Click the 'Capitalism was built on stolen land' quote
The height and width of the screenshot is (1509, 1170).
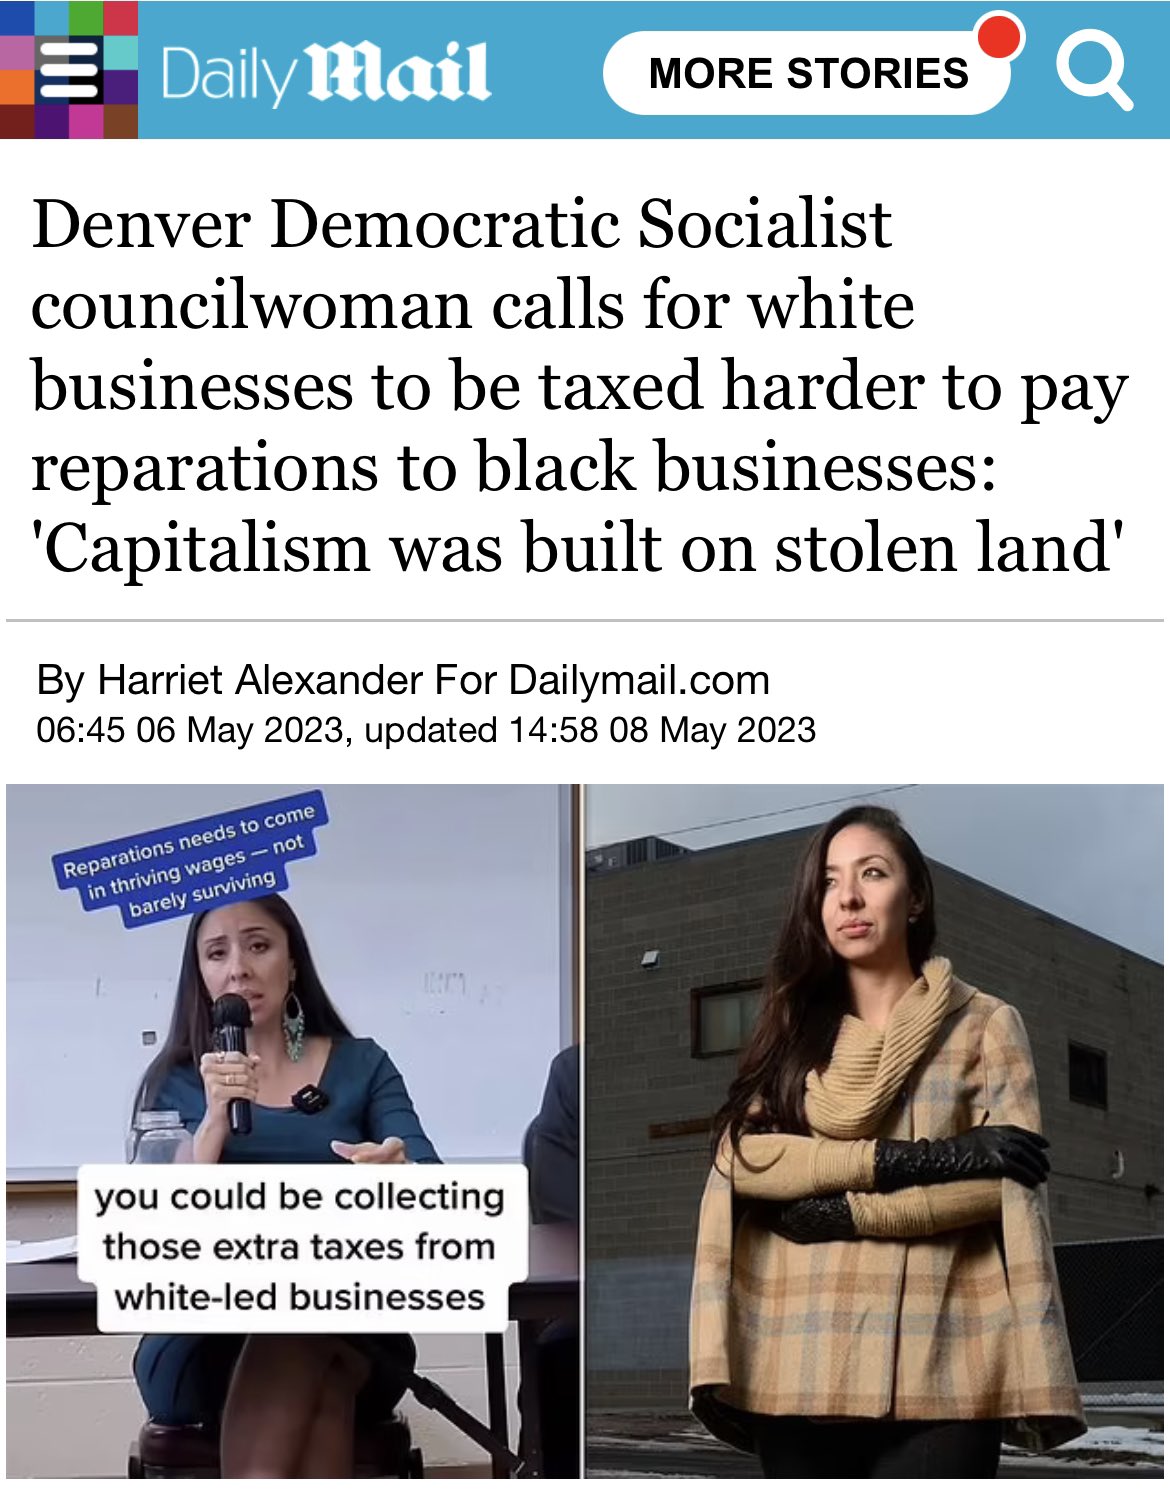click(577, 548)
